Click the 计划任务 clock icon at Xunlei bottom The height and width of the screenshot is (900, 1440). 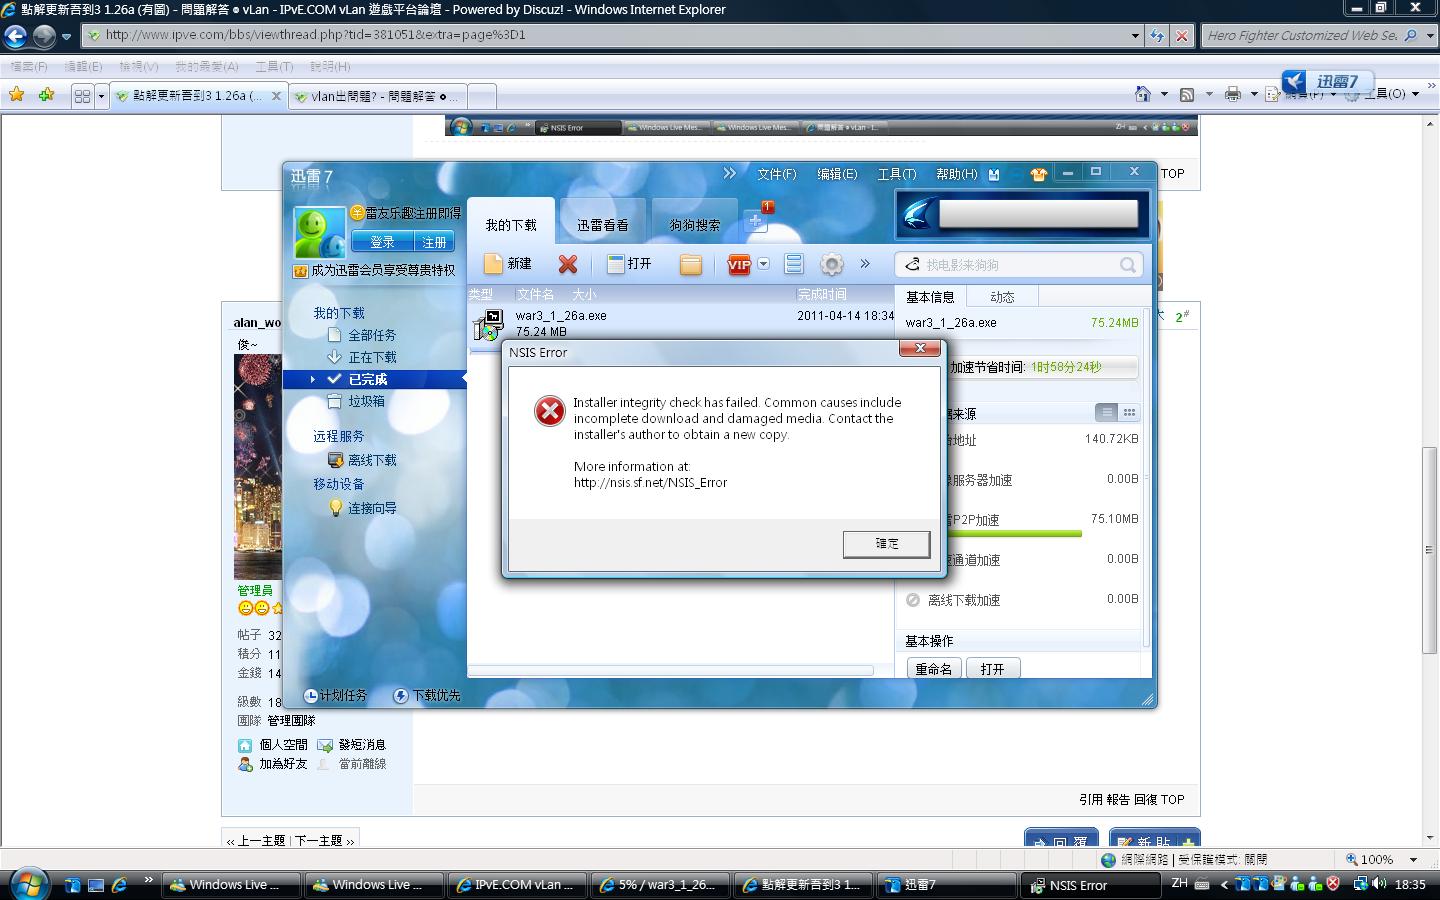[x=310, y=695]
